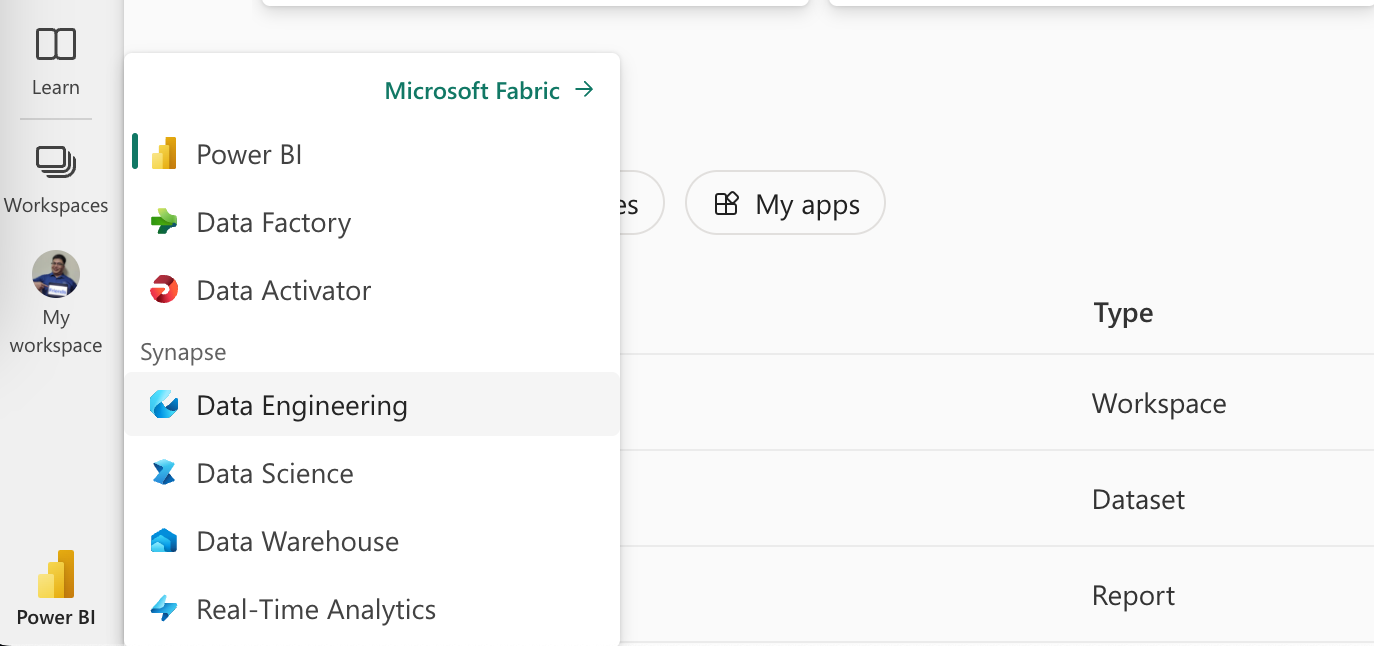
Task: Click the arrow next to Microsoft Fabric
Action: (x=585, y=90)
